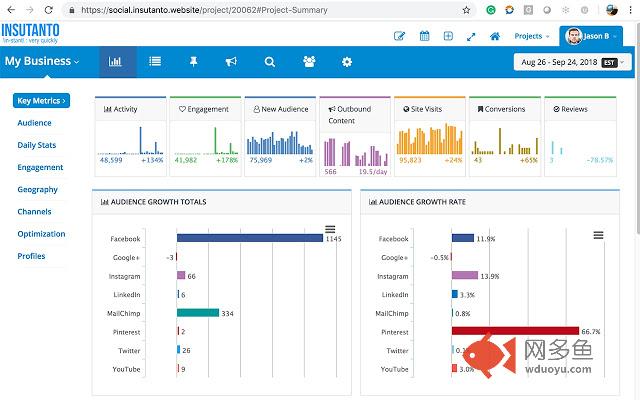640x400 pixels.
Task: Open Geography in the sidebar
Action: pos(38,190)
